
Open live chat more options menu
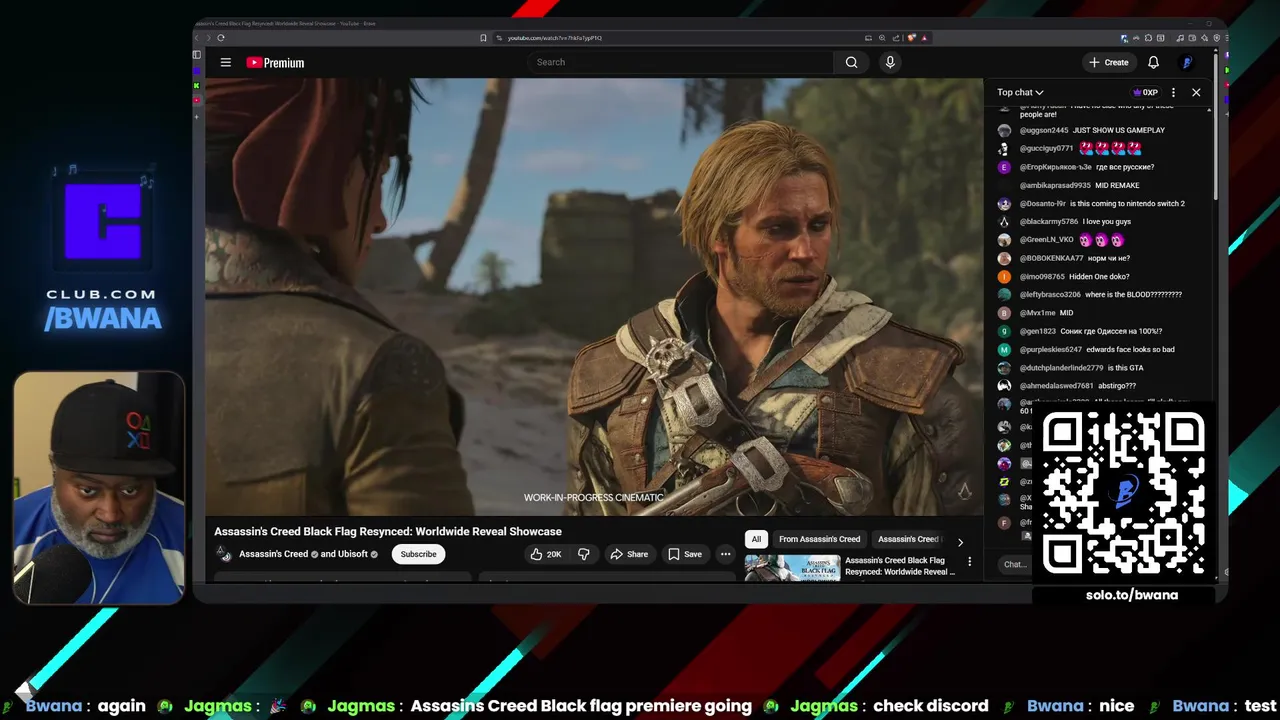point(1173,92)
